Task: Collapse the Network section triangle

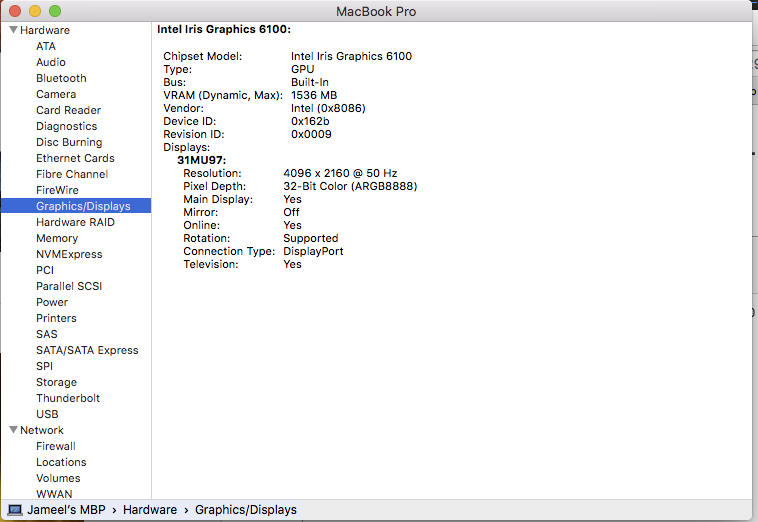Action: pyautogui.click(x=14, y=430)
